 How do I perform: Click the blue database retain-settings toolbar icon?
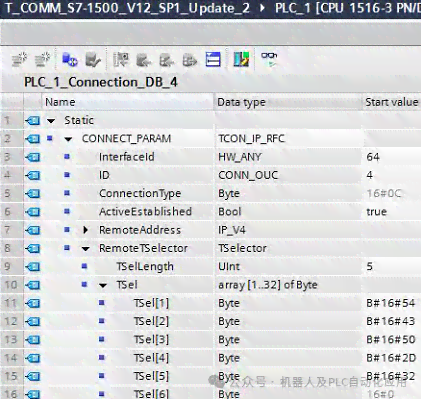click(70, 60)
